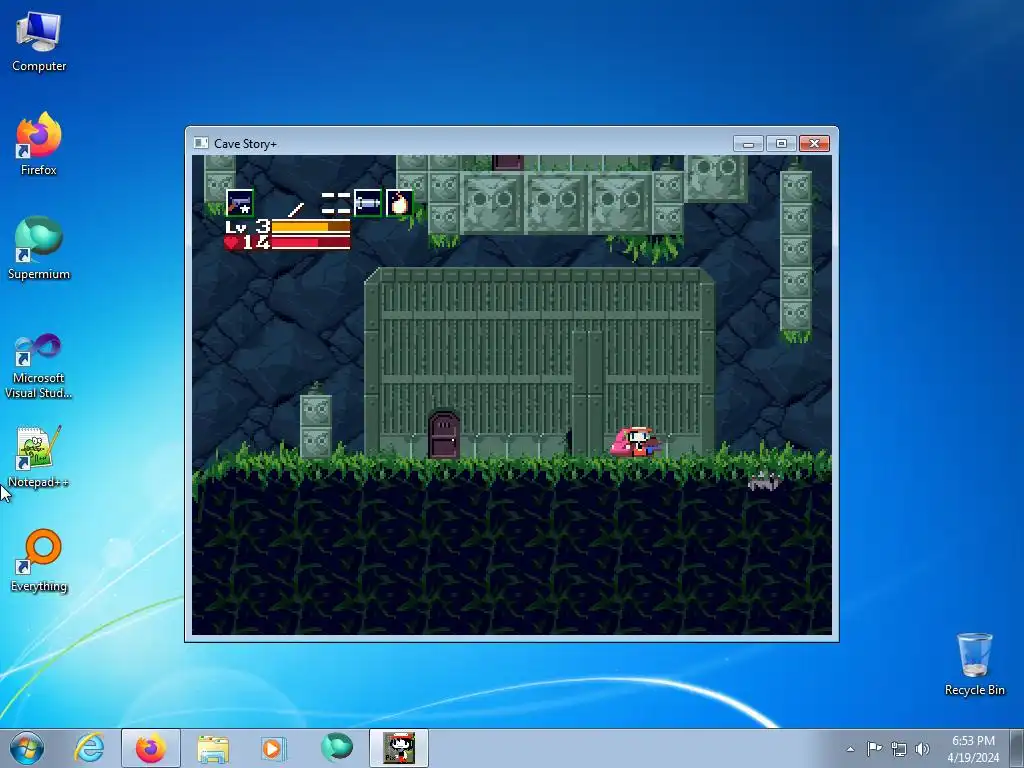Launch Internet Explorer from the taskbar
The width and height of the screenshot is (1024, 768).
pyautogui.click(x=89, y=748)
